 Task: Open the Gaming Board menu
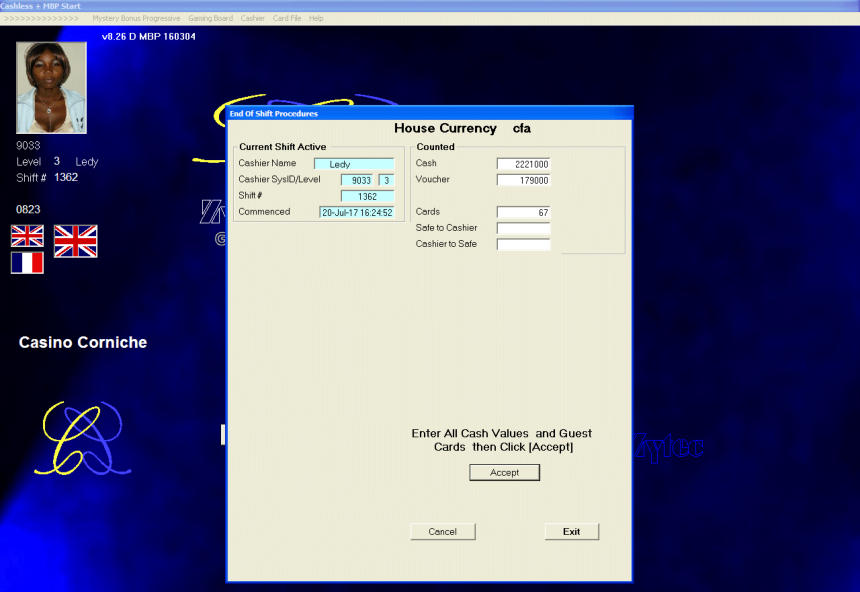tap(210, 18)
